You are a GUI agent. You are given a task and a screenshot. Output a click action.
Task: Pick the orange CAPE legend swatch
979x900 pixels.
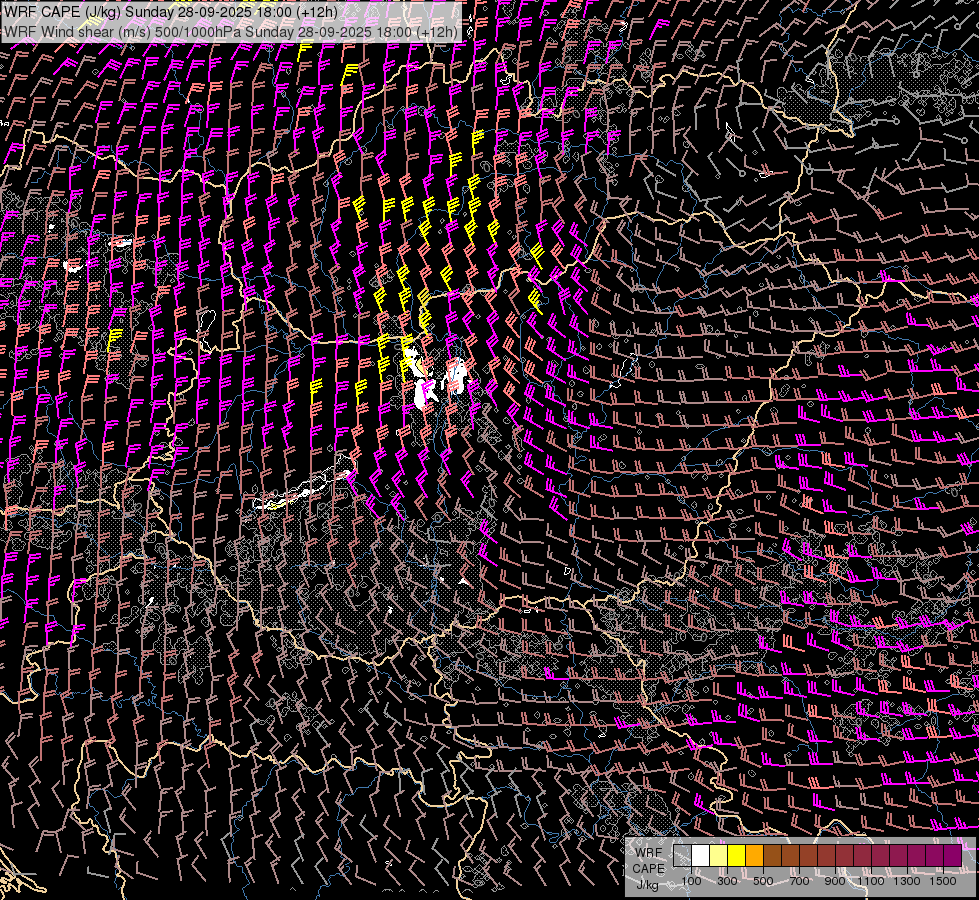pos(754,856)
